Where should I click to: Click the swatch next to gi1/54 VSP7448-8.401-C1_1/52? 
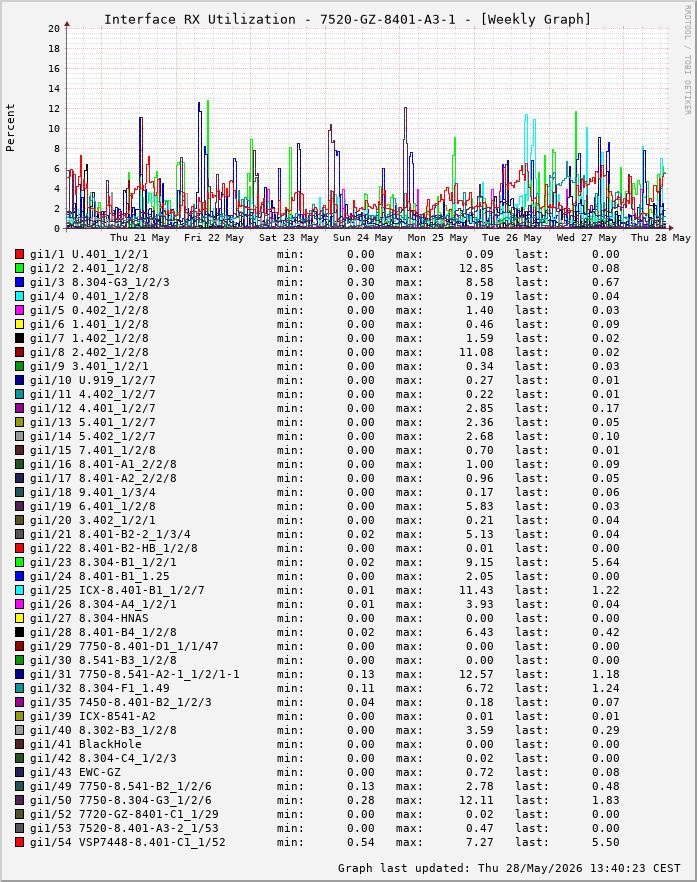point(20,842)
